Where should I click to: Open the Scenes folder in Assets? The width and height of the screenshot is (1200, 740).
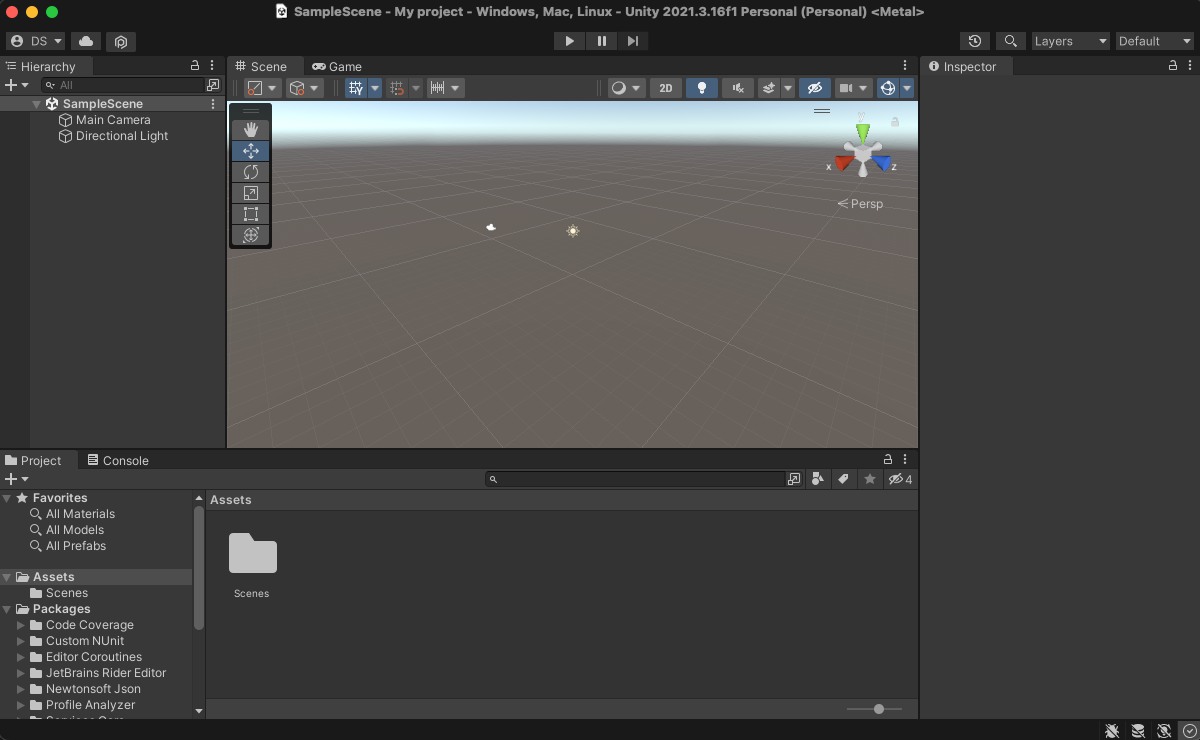pos(252,553)
